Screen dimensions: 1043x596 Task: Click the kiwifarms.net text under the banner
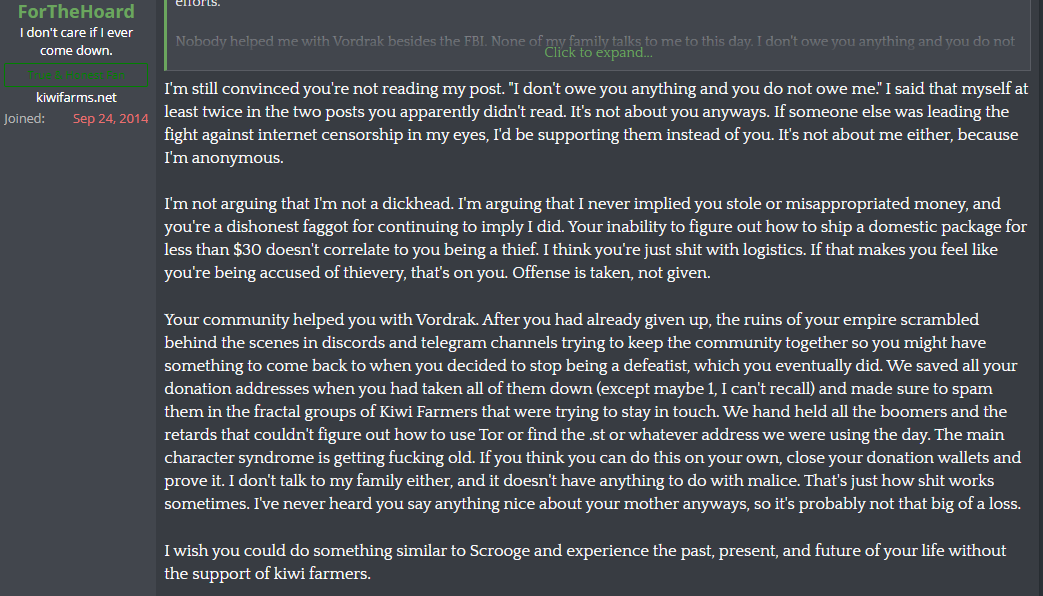(x=76, y=97)
